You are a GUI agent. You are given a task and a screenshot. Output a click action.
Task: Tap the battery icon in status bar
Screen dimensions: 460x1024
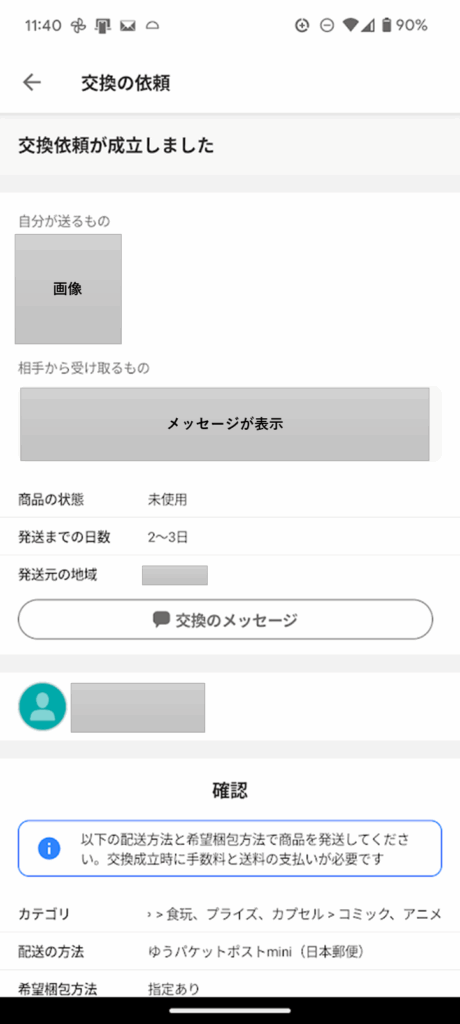pyautogui.click(x=387, y=25)
